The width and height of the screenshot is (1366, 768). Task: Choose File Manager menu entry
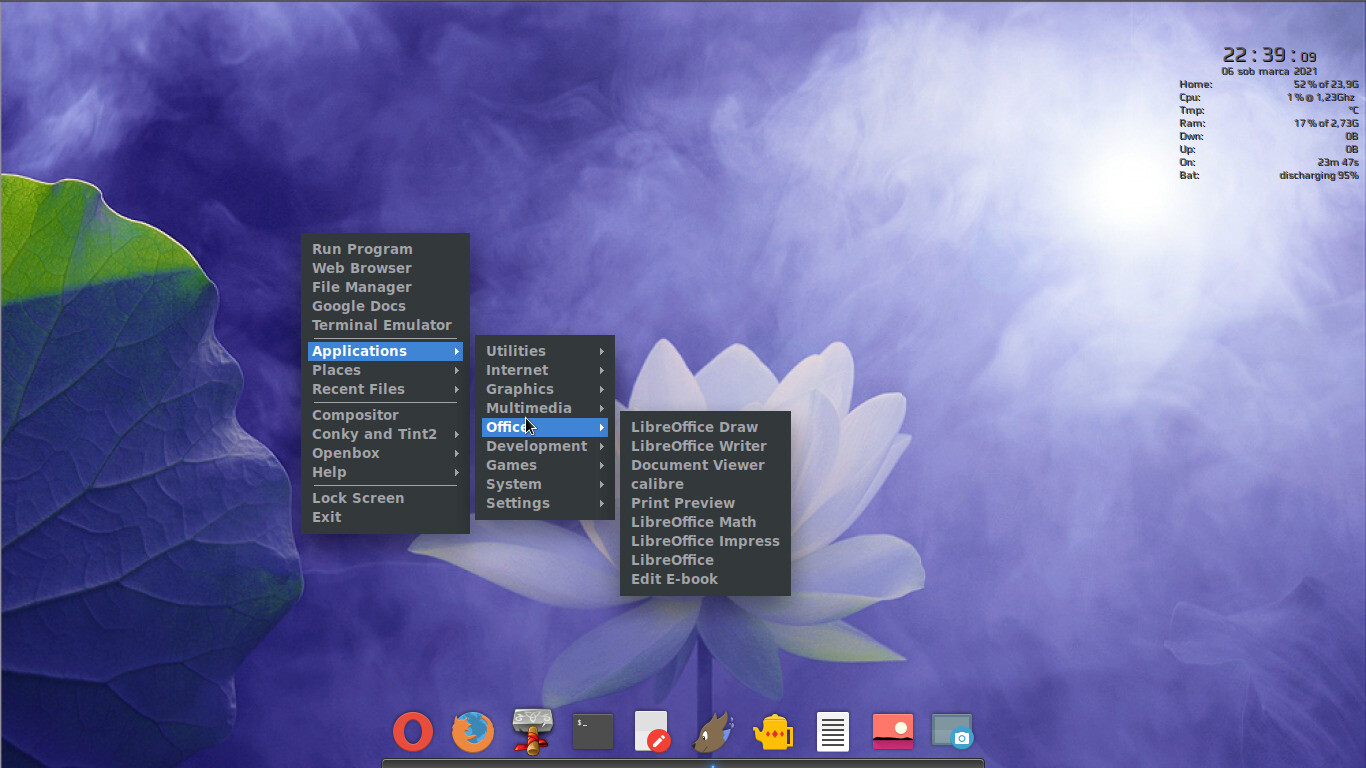[385, 287]
